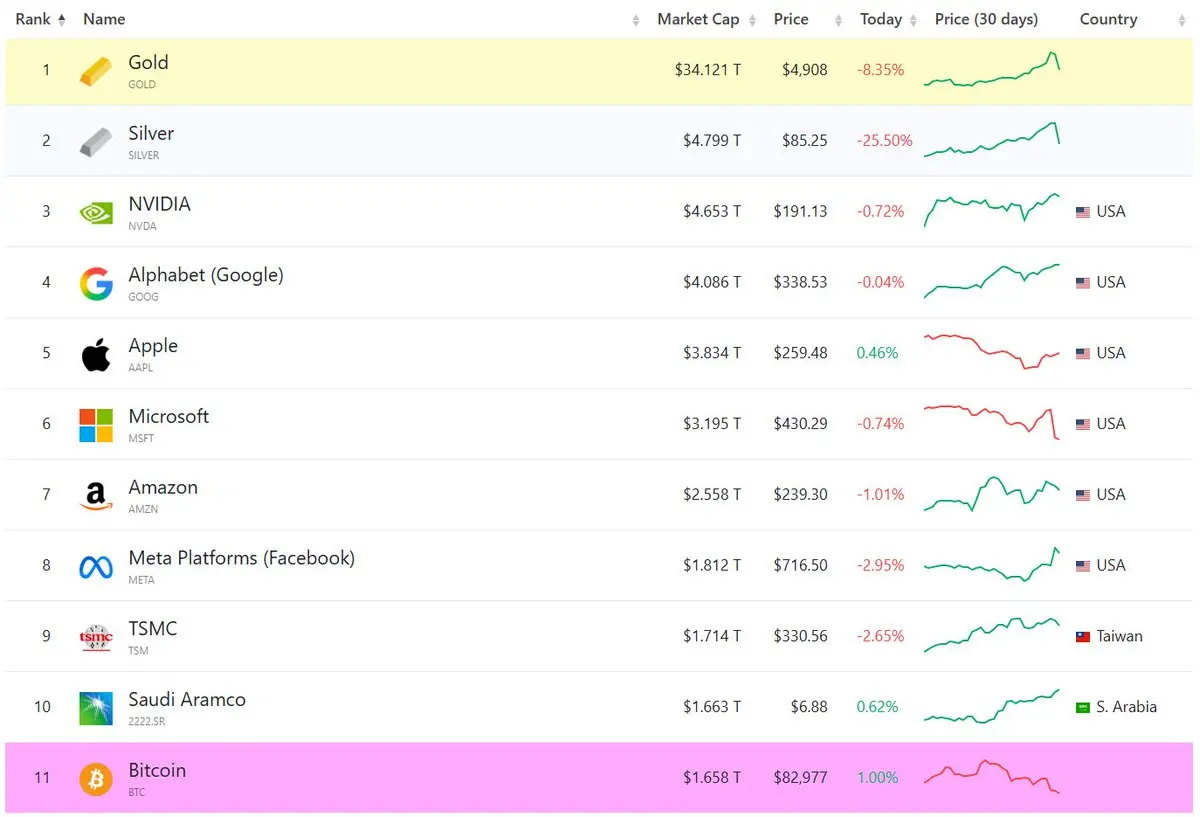Sort table by Today column

(881, 19)
